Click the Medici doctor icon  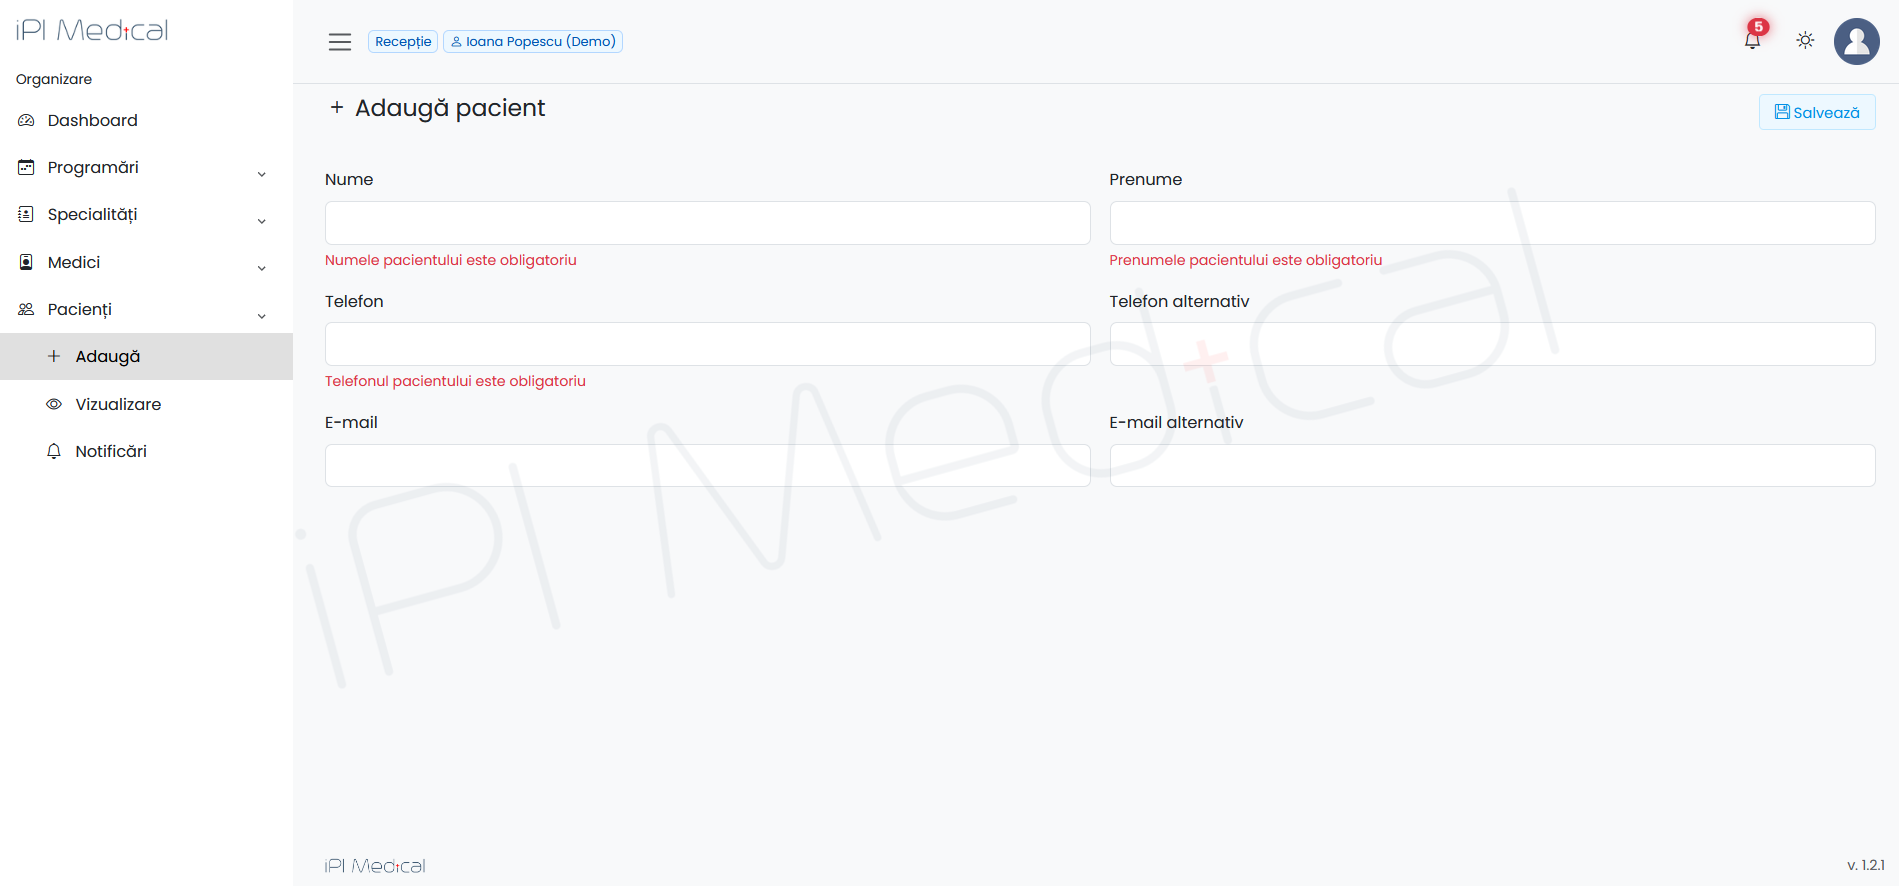[27, 262]
